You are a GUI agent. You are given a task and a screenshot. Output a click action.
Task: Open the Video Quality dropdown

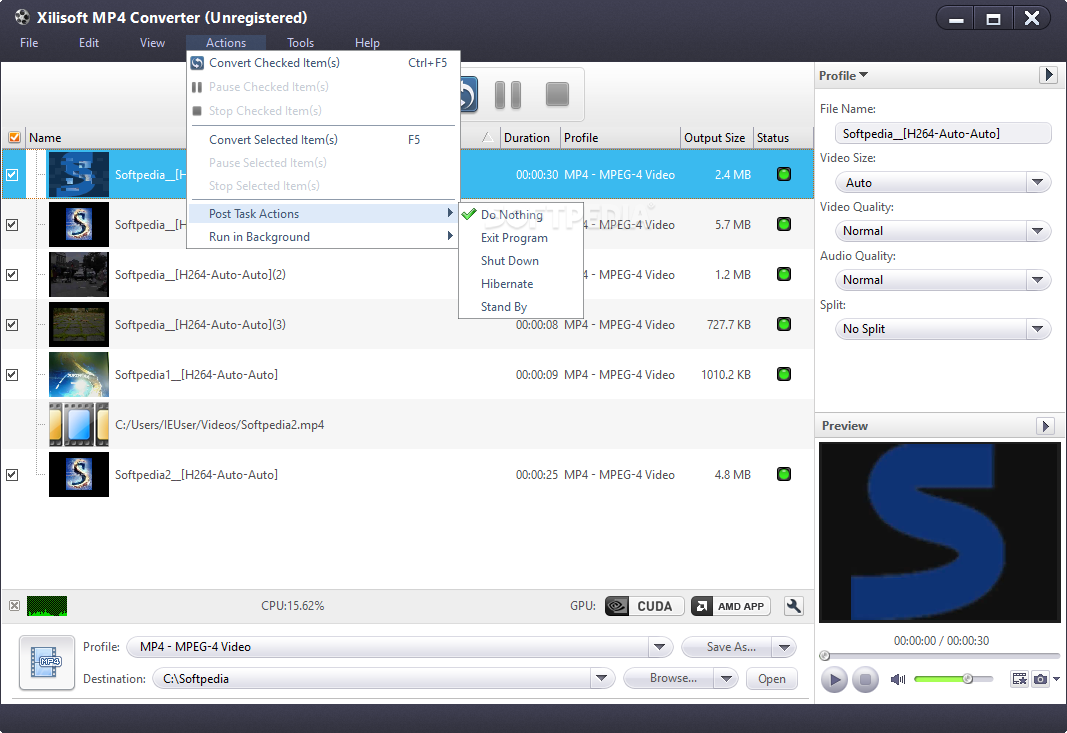[1037, 231]
